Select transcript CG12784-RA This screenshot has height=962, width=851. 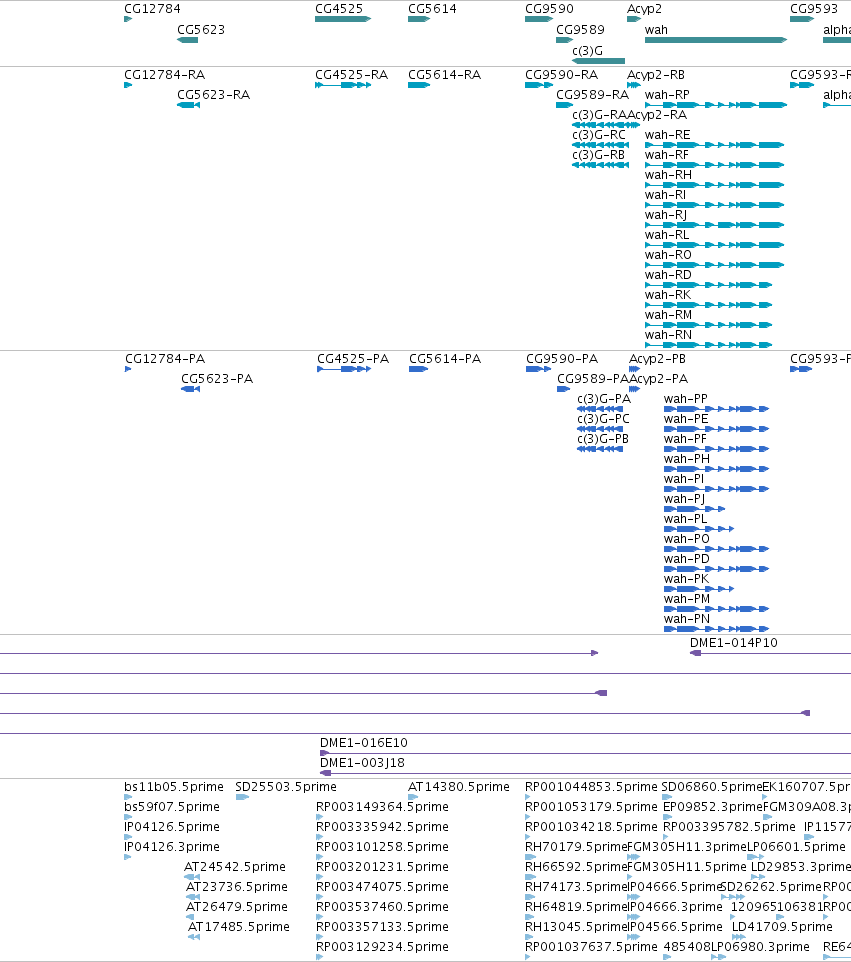pyautogui.click(x=164, y=75)
